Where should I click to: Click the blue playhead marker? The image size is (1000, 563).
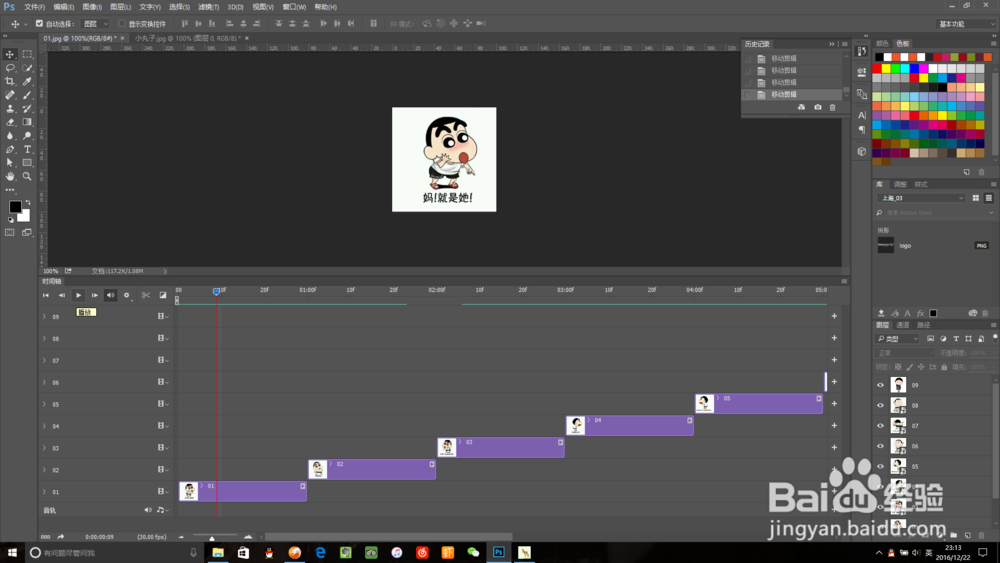[x=216, y=291]
